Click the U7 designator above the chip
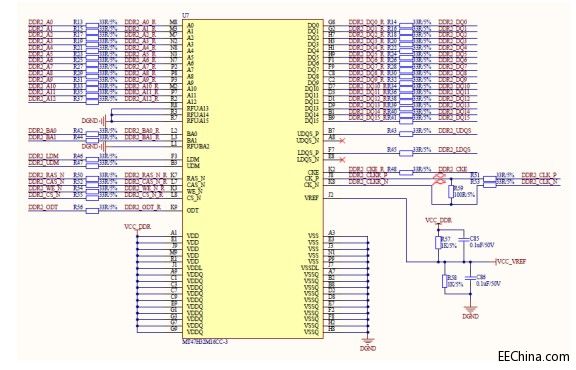 [x=186, y=15]
